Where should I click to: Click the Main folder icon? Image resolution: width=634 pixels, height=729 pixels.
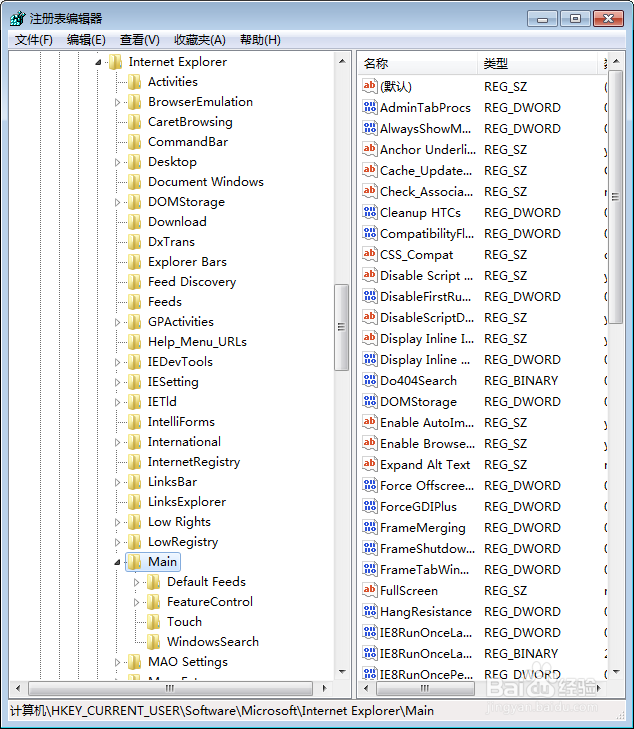click(134, 562)
